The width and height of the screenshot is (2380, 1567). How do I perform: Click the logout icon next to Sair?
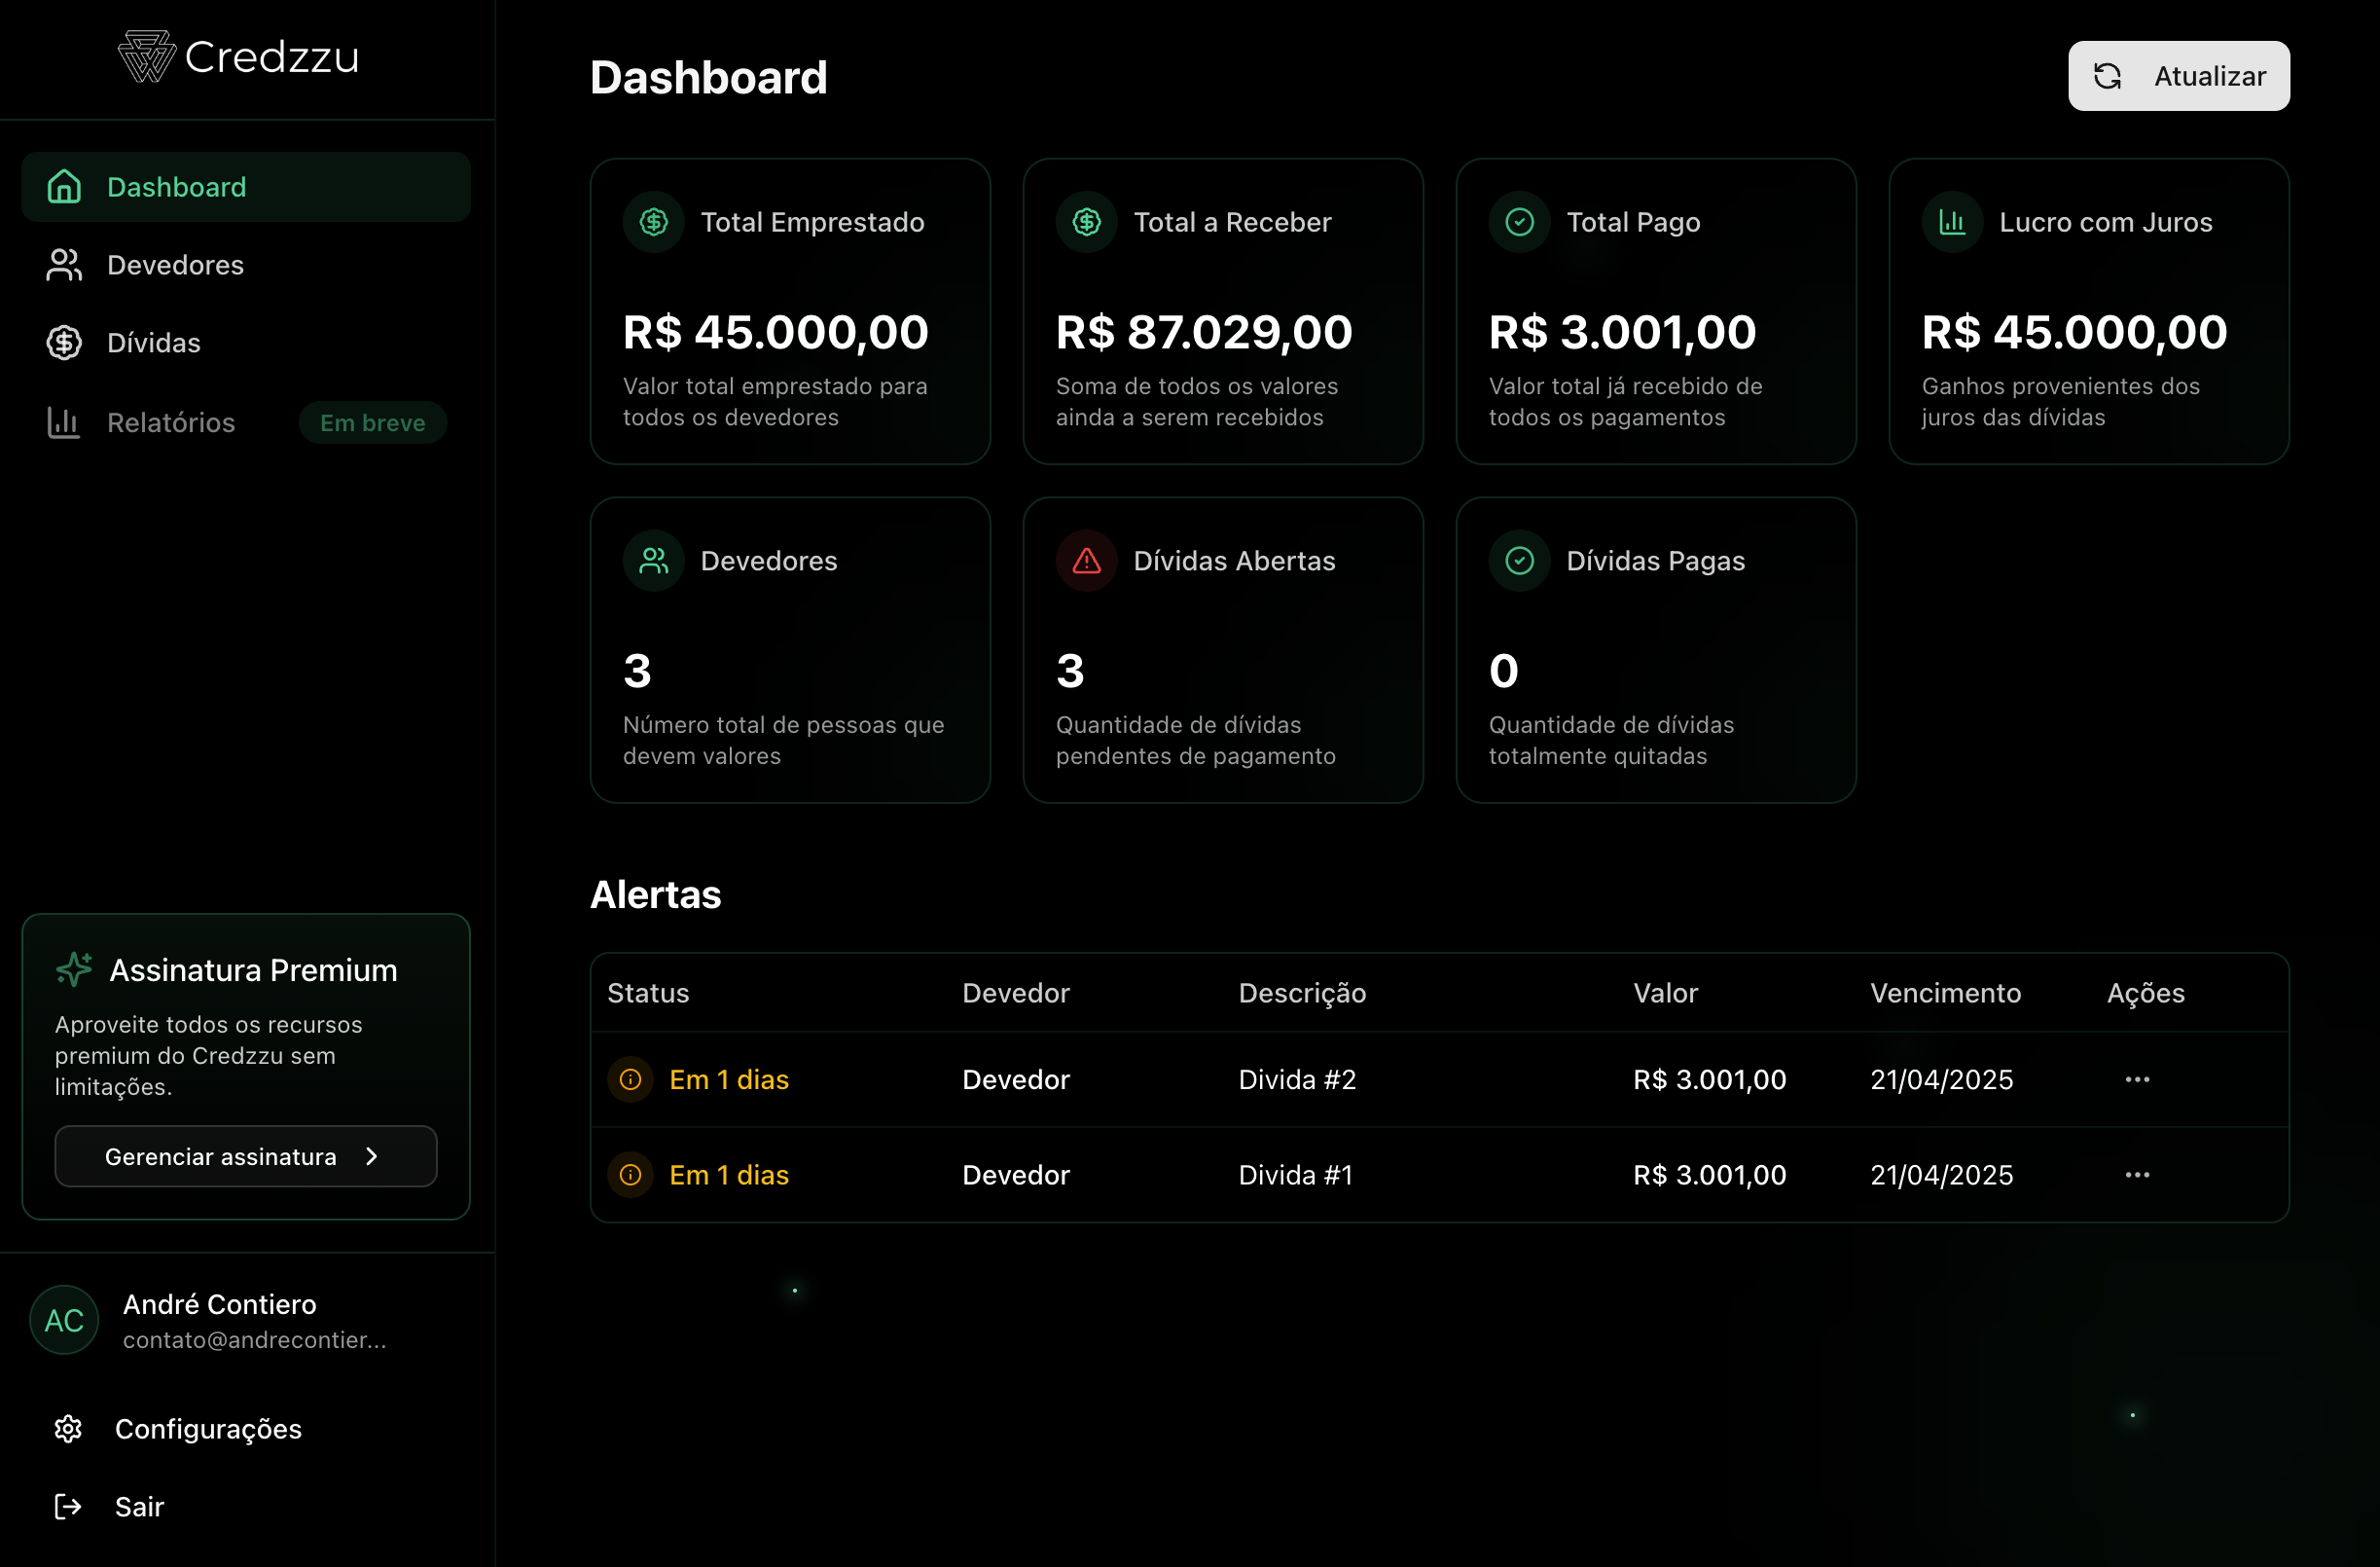[x=66, y=1506]
